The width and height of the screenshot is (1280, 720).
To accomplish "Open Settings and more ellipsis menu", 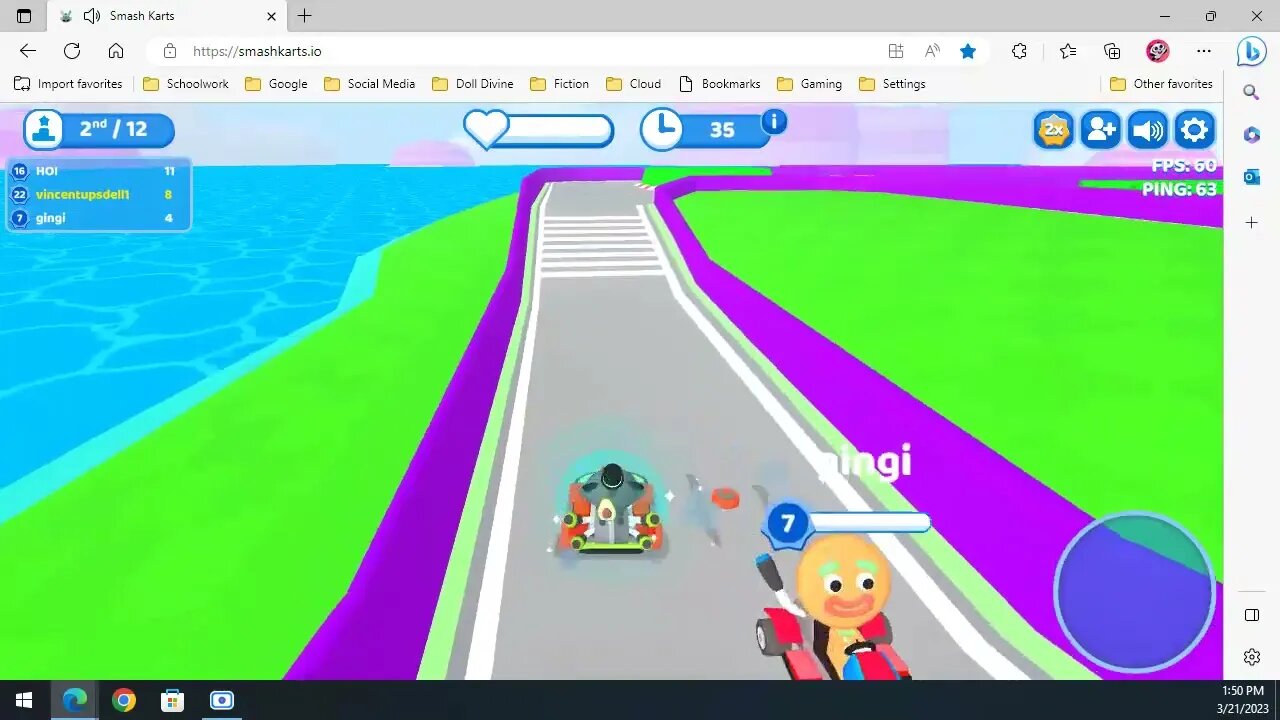I will click(x=1204, y=51).
